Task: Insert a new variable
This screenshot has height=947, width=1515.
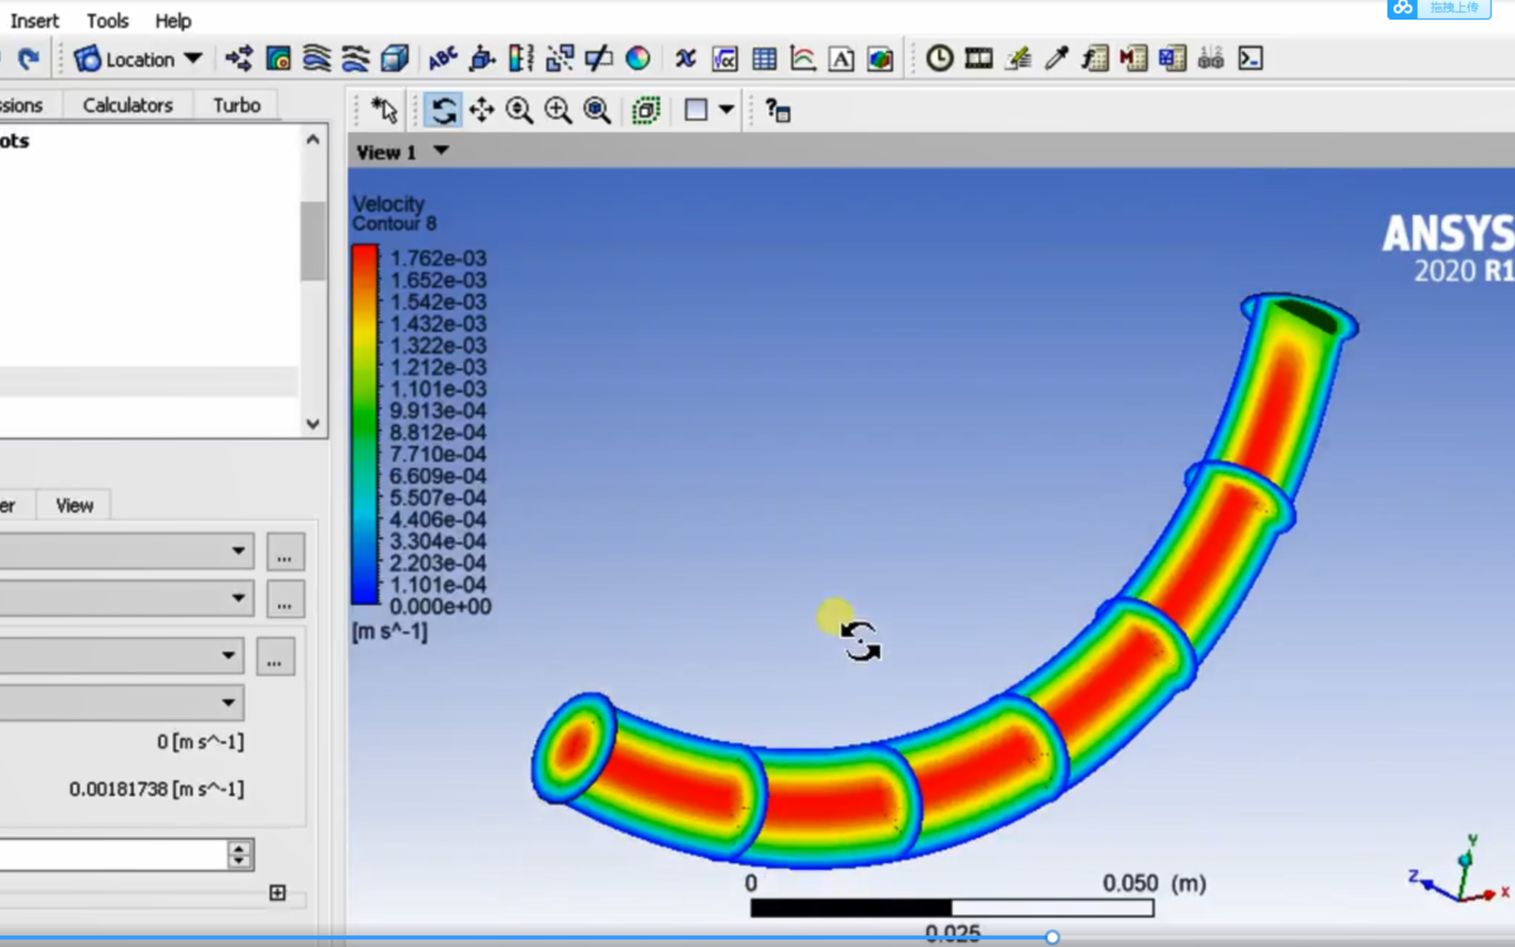Action: (685, 59)
